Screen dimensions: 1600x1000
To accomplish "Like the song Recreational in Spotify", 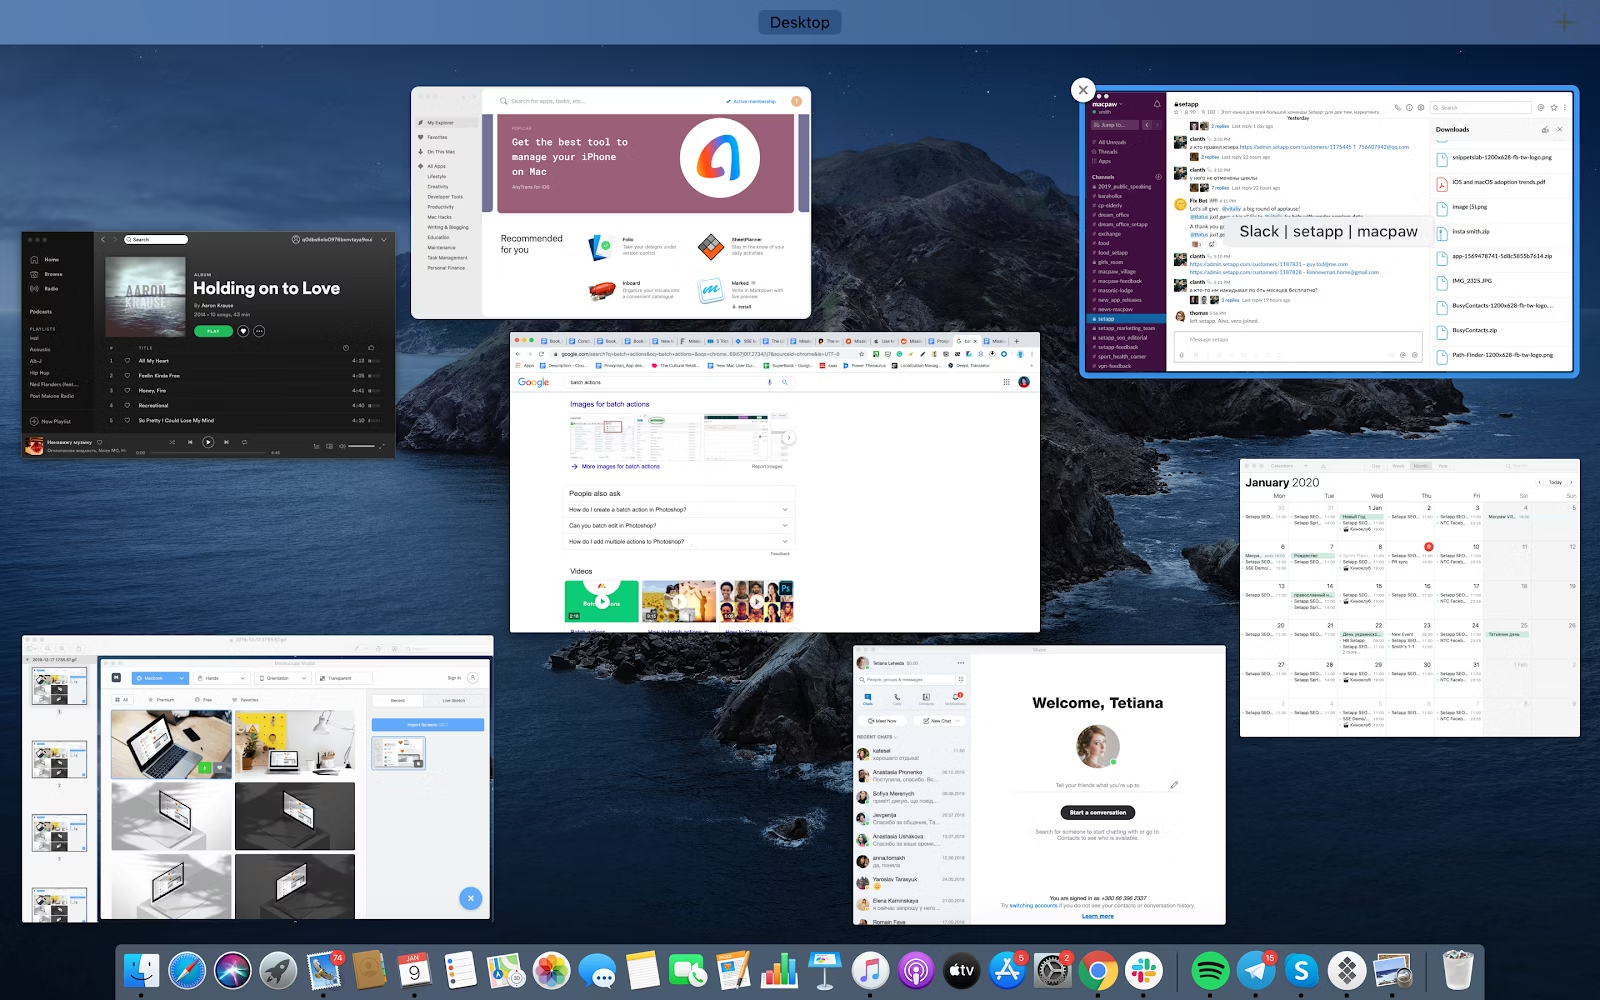I will [x=127, y=406].
